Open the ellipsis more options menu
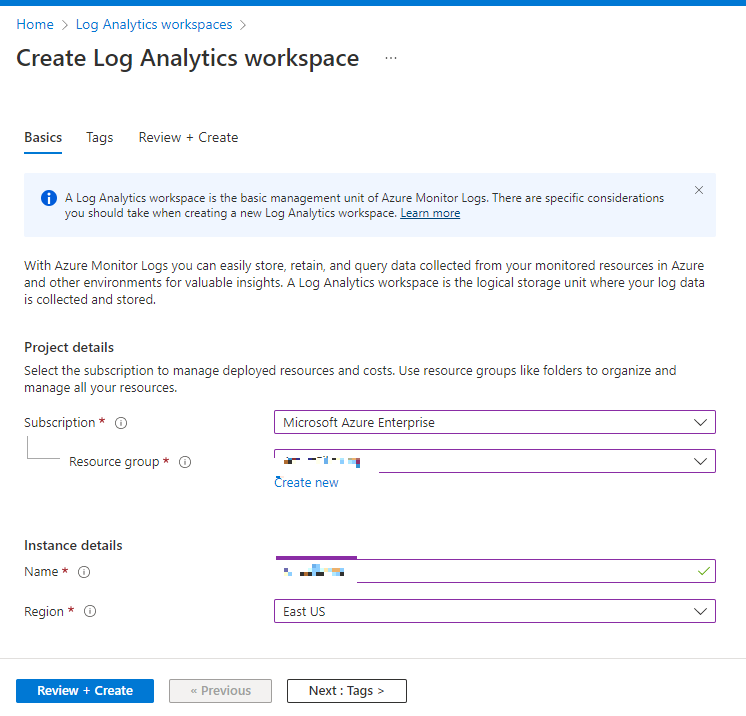The height and width of the screenshot is (716, 746). point(391,58)
